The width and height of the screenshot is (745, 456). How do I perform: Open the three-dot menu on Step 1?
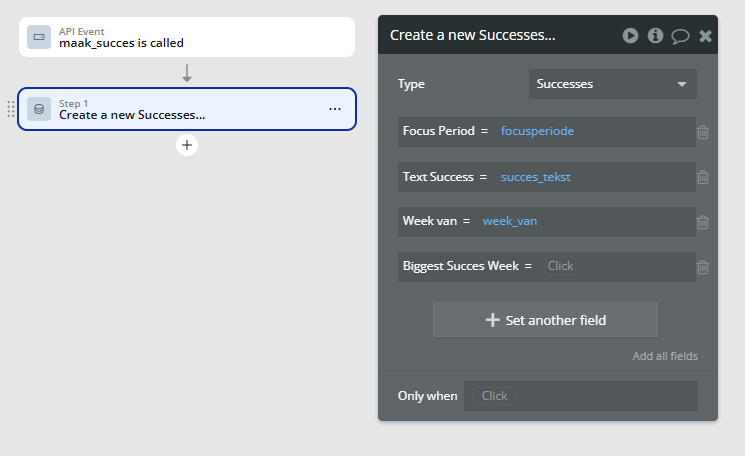point(335,109)
